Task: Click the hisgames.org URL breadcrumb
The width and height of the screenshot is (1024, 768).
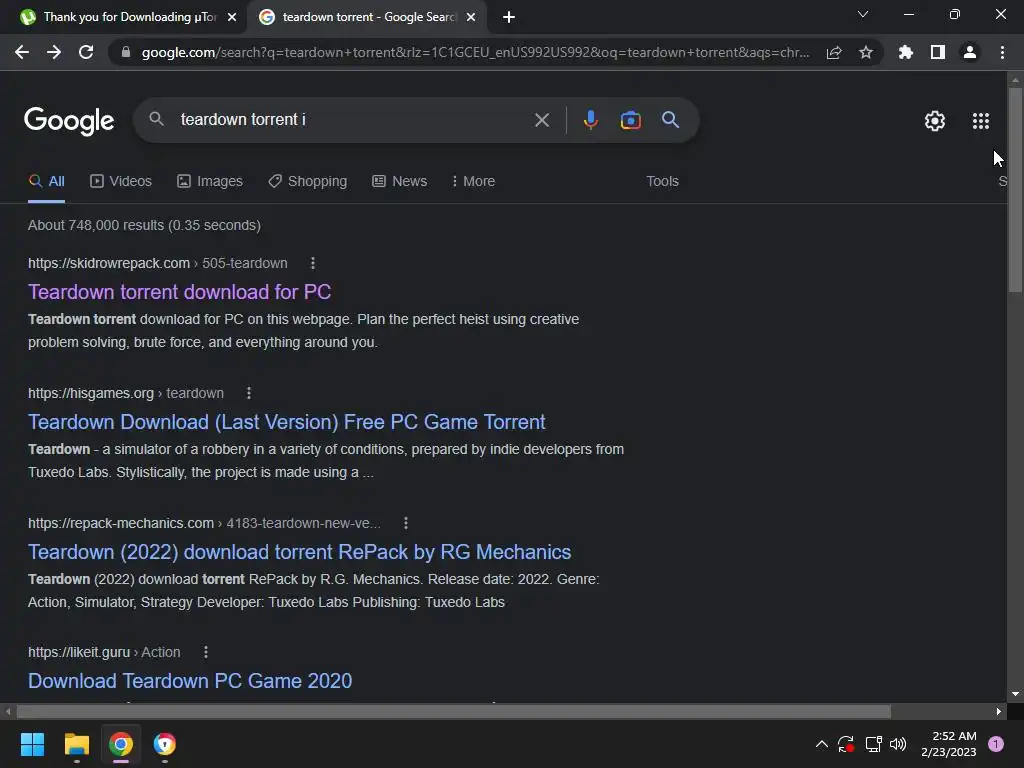Action: [125, 393]
